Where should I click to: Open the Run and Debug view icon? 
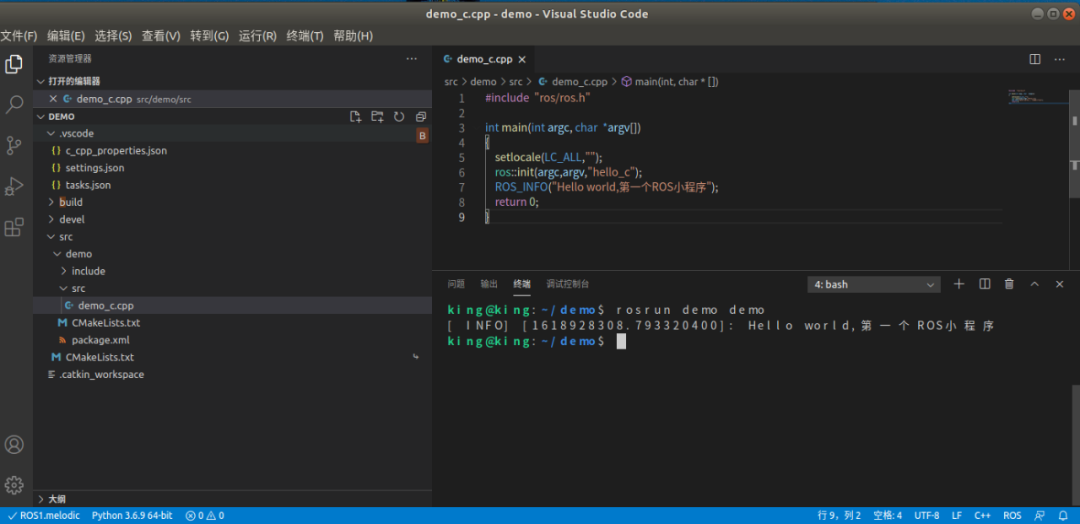(14, 186)
